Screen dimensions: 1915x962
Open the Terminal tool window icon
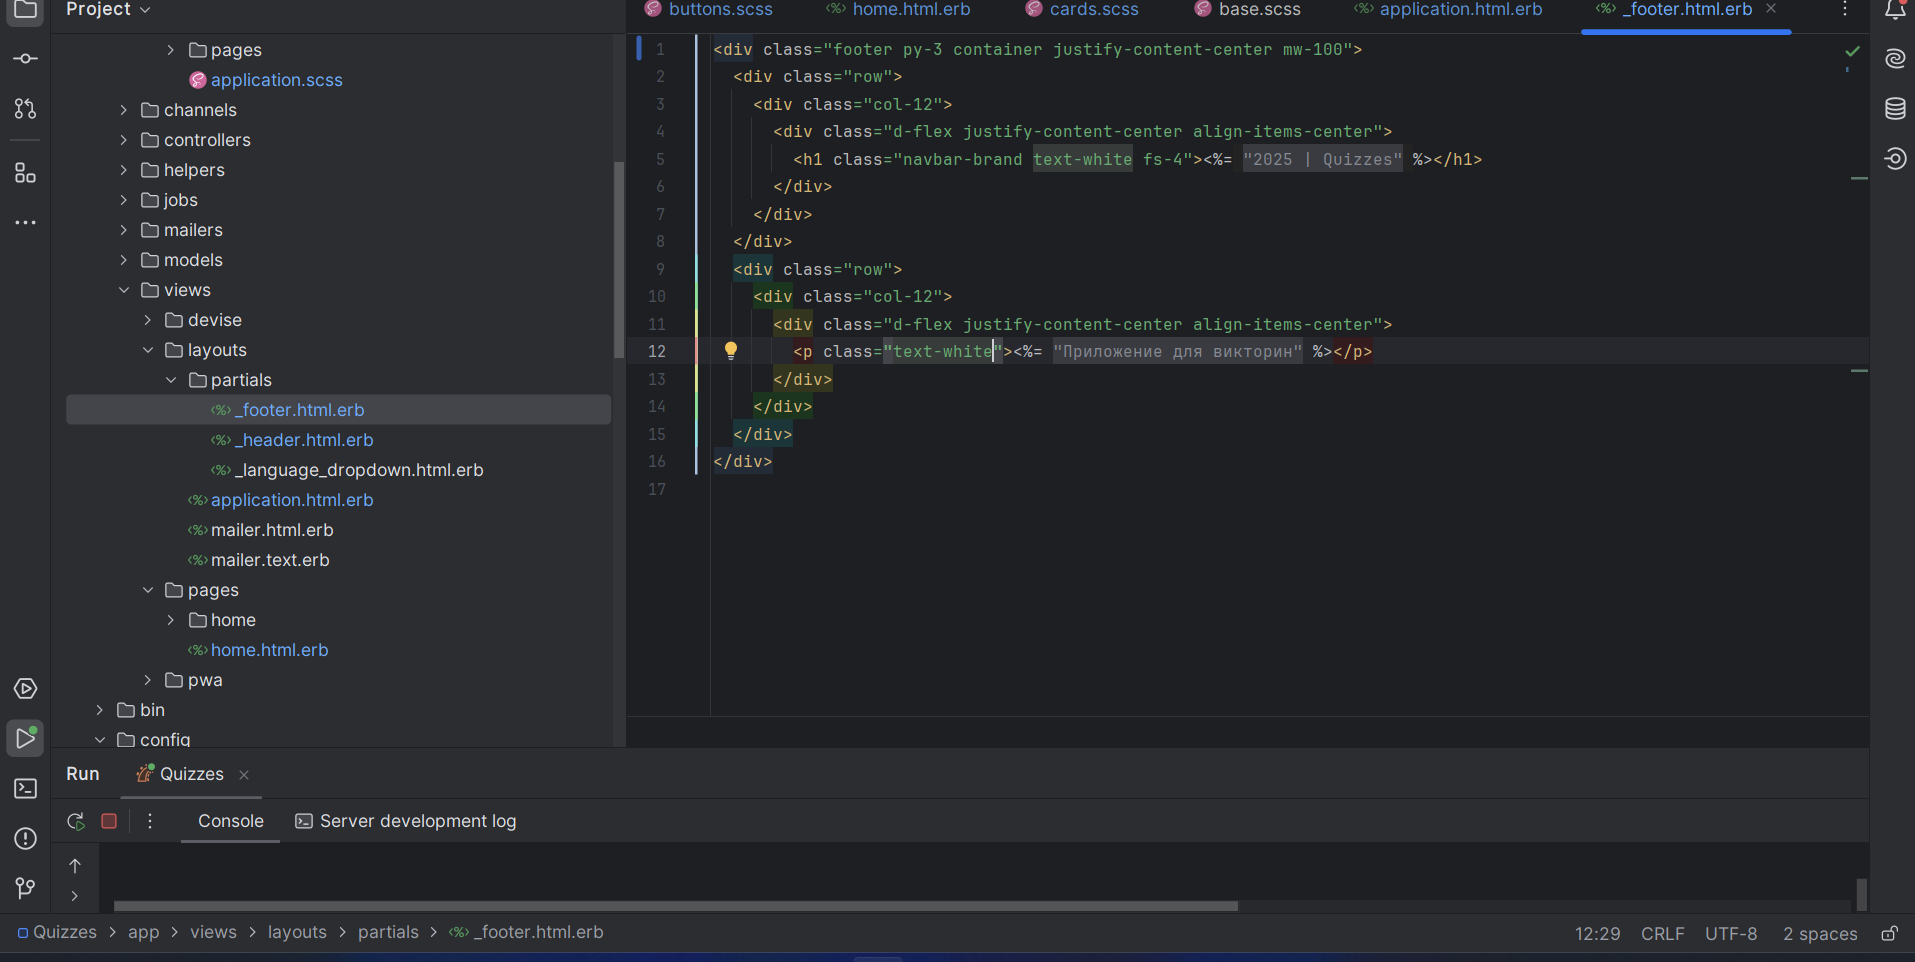pos(26,789)
